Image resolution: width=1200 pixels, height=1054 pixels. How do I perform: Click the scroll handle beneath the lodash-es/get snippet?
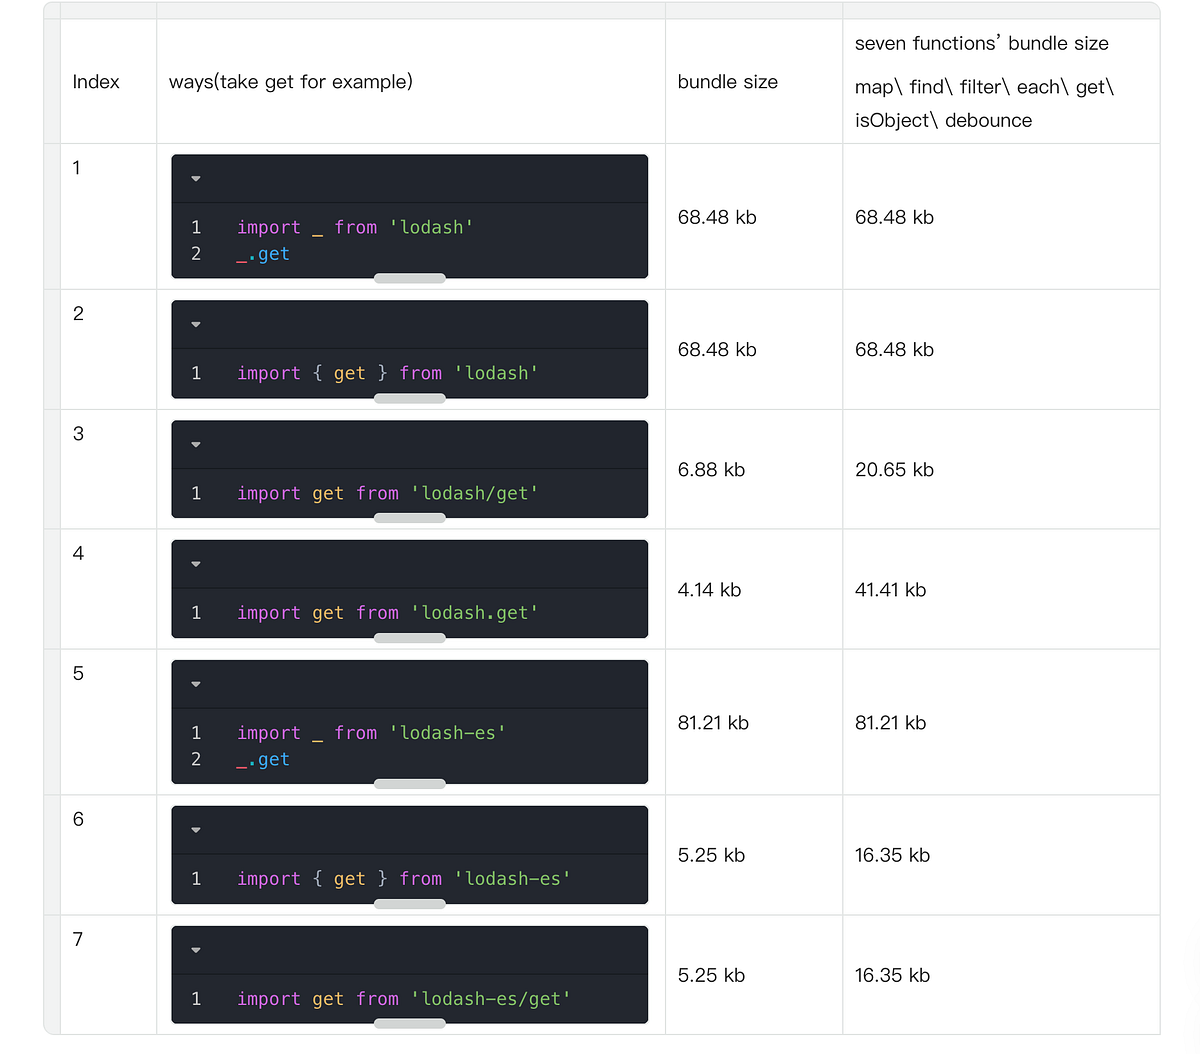click(409, 1023)
